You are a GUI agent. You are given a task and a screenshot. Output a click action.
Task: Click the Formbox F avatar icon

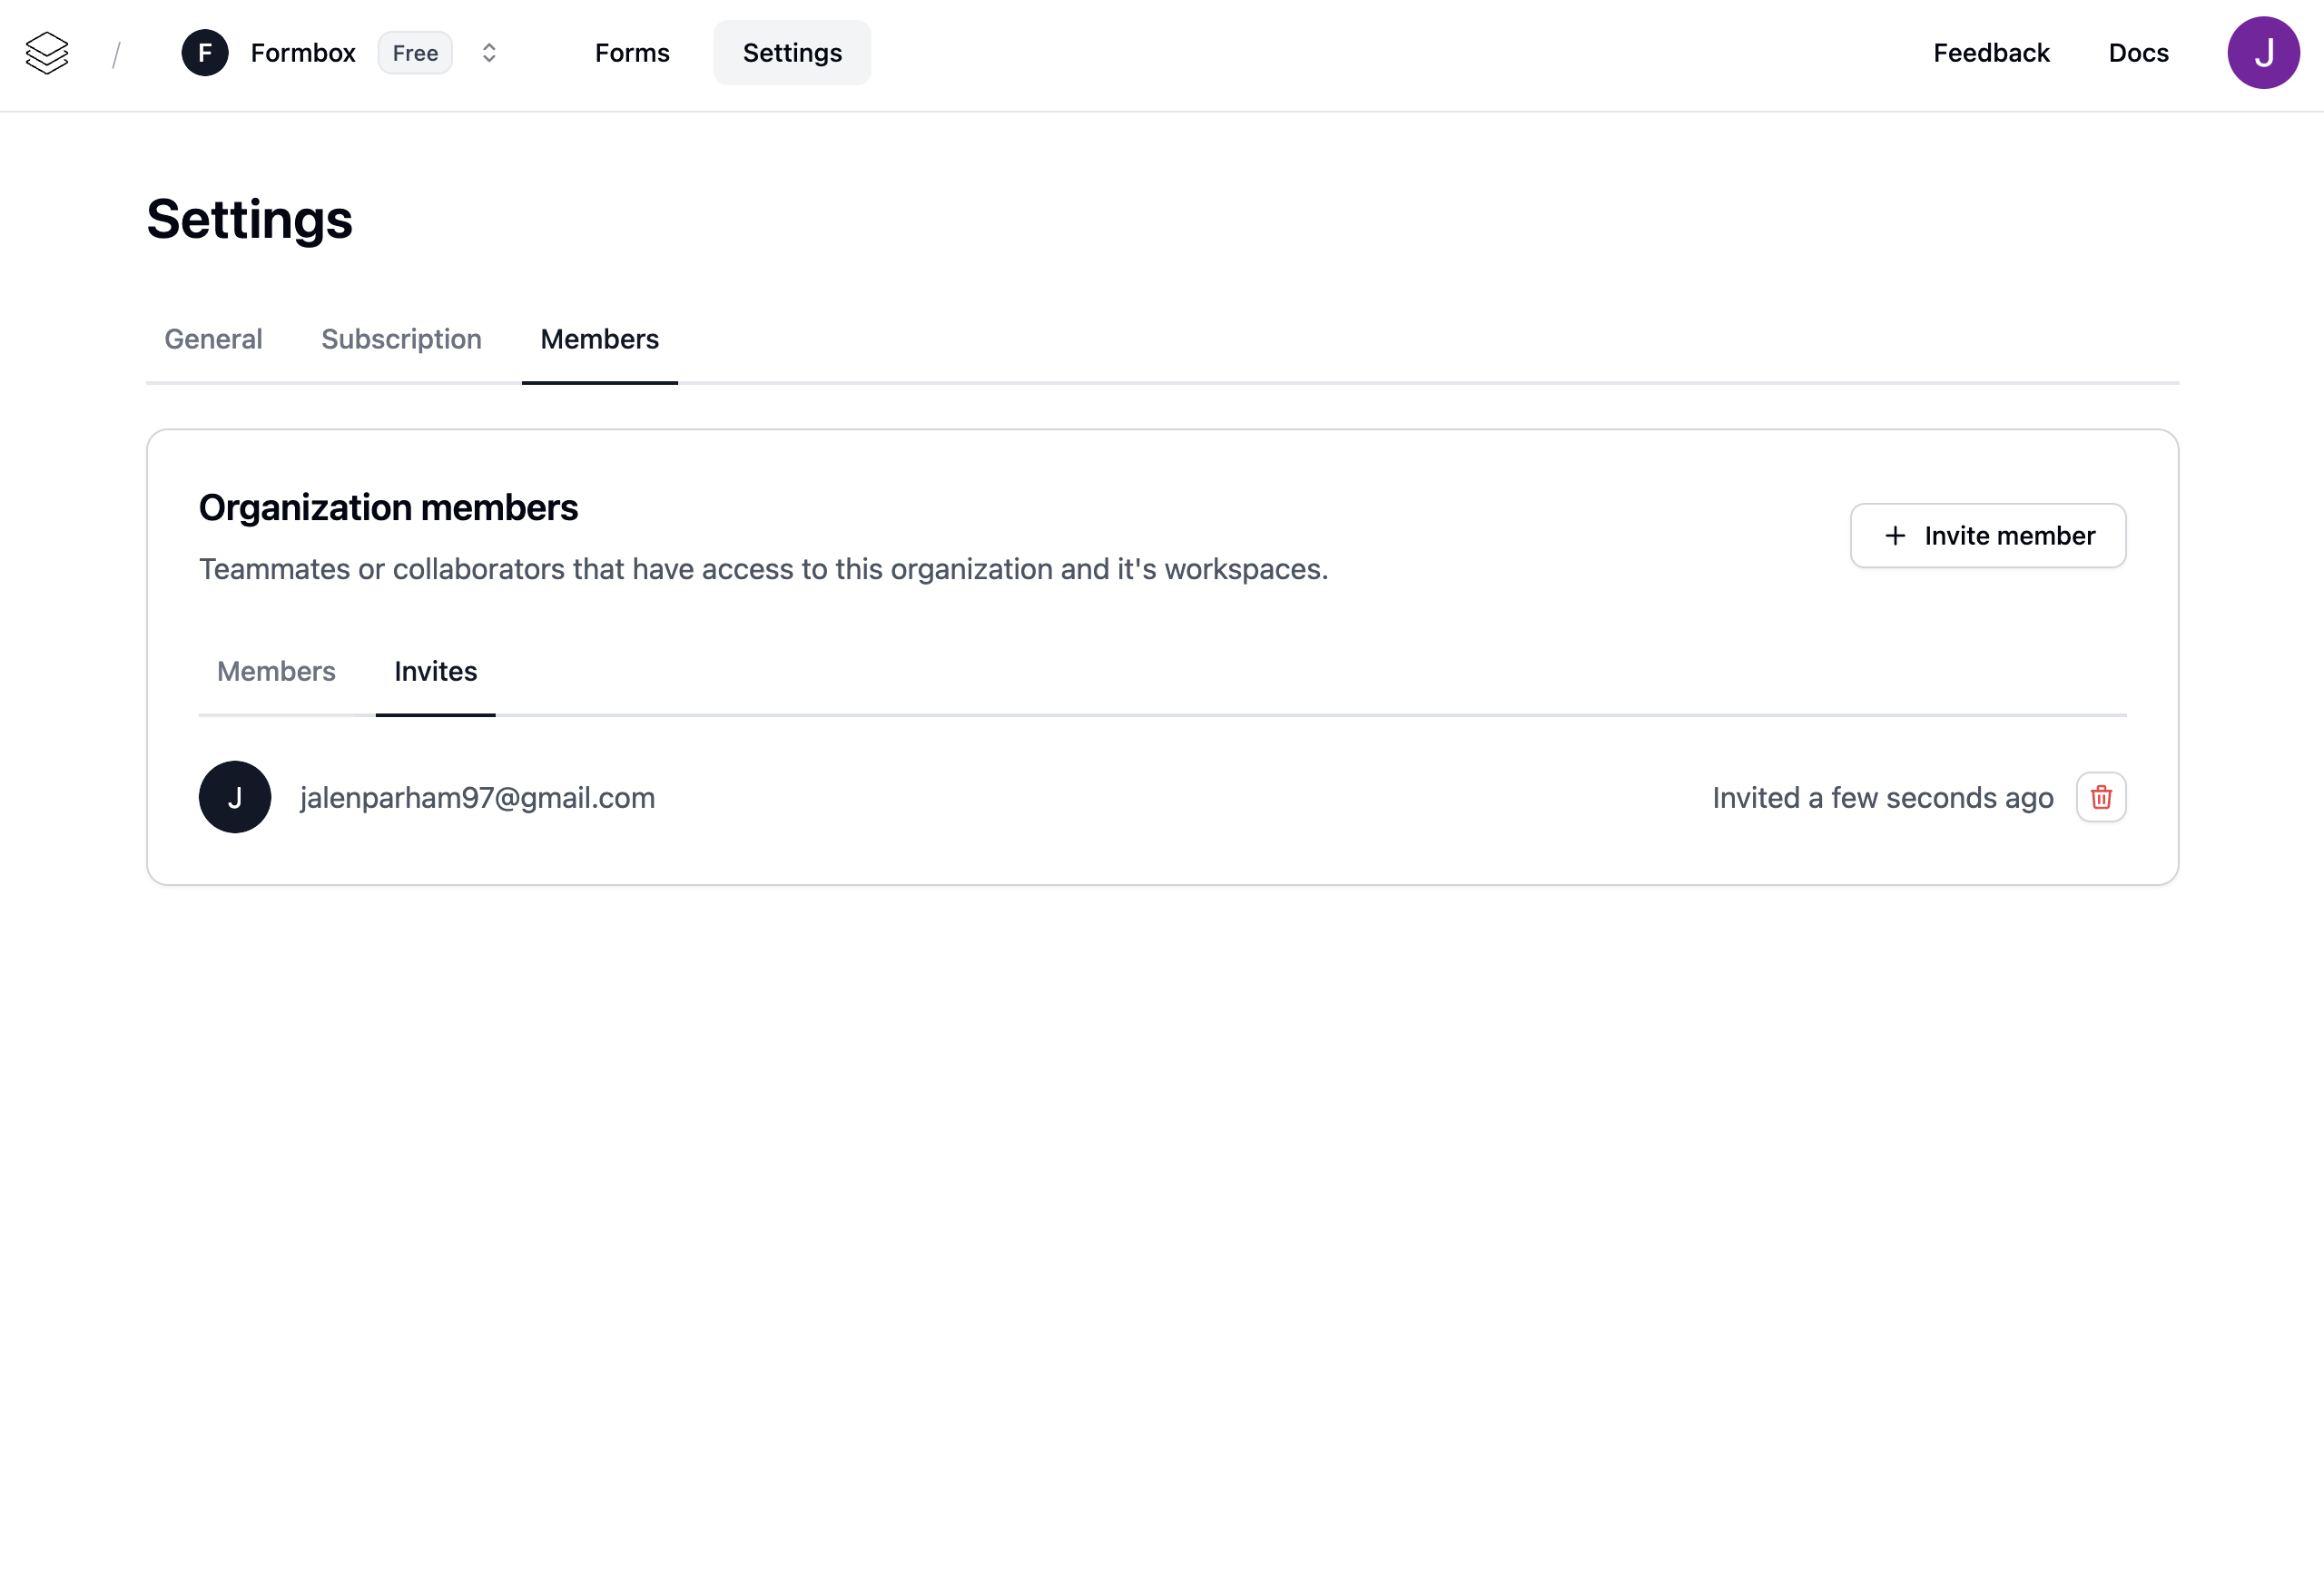205,53
